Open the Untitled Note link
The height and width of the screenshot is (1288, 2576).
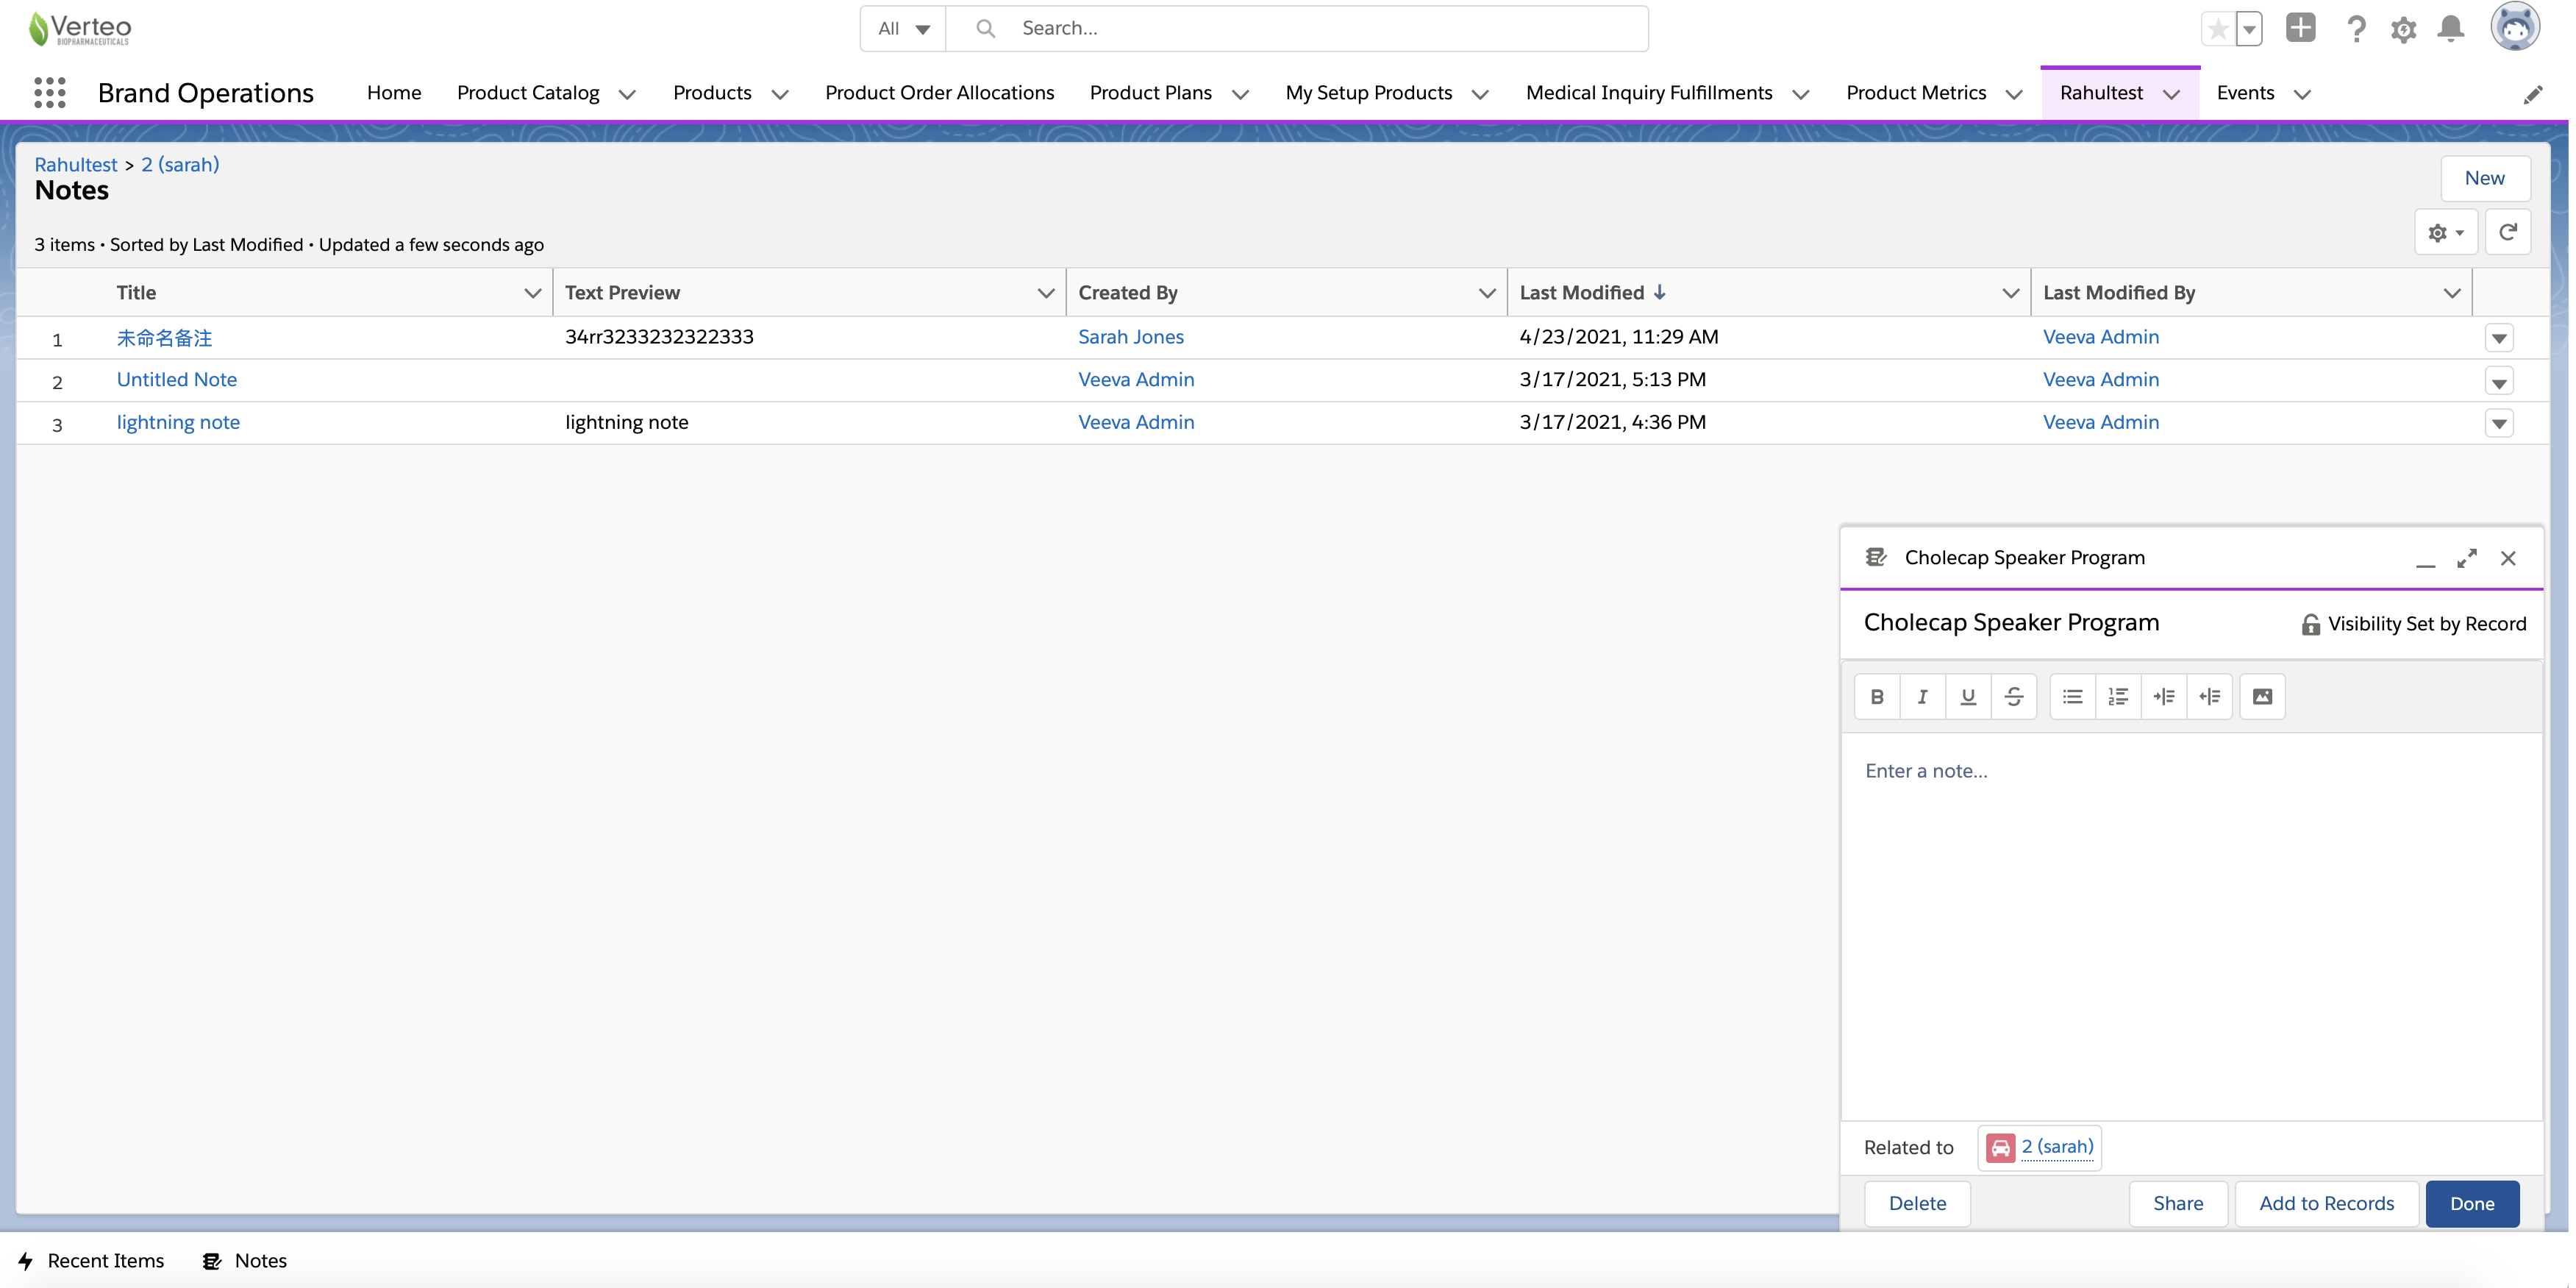[x=177, y=379]
